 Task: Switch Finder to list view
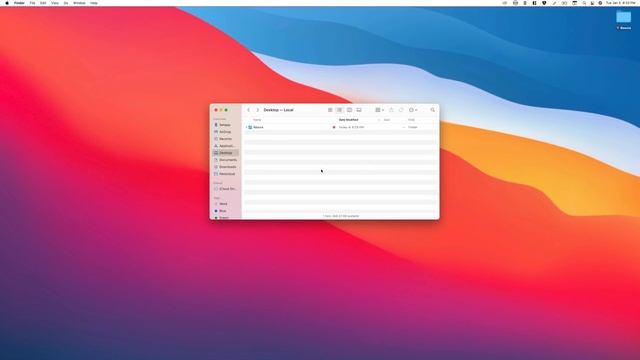click(339, 110)
